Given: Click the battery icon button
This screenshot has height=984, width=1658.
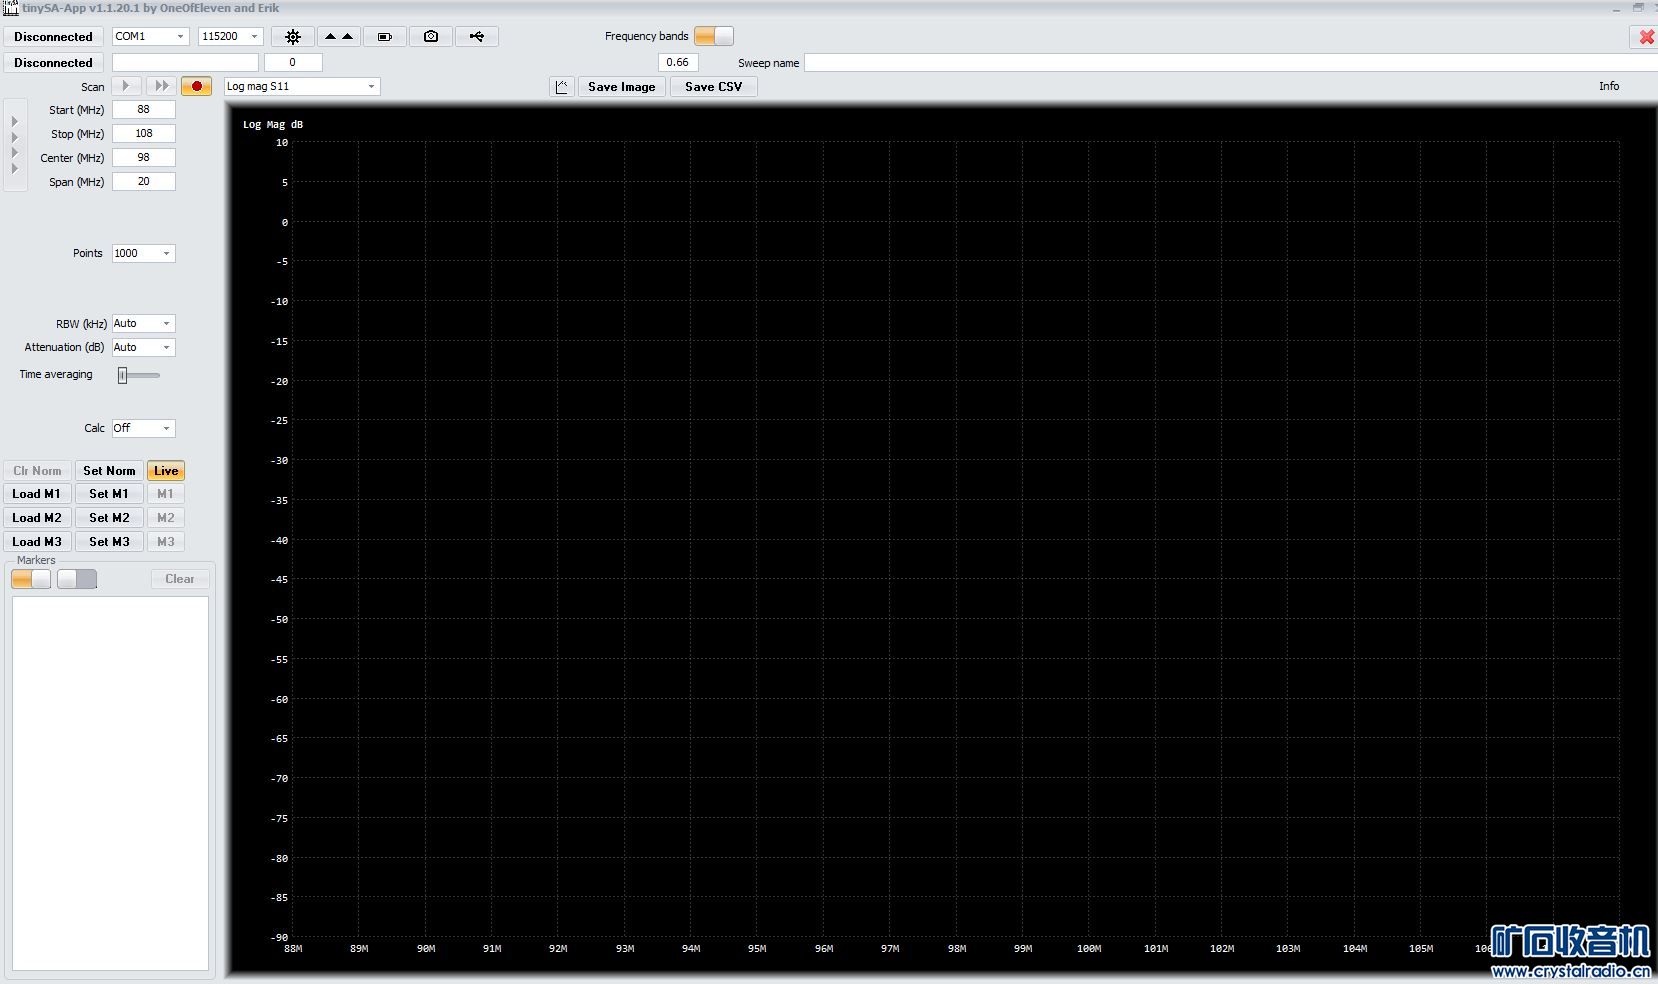Looking at the screenshot, I should pos(384,37).
